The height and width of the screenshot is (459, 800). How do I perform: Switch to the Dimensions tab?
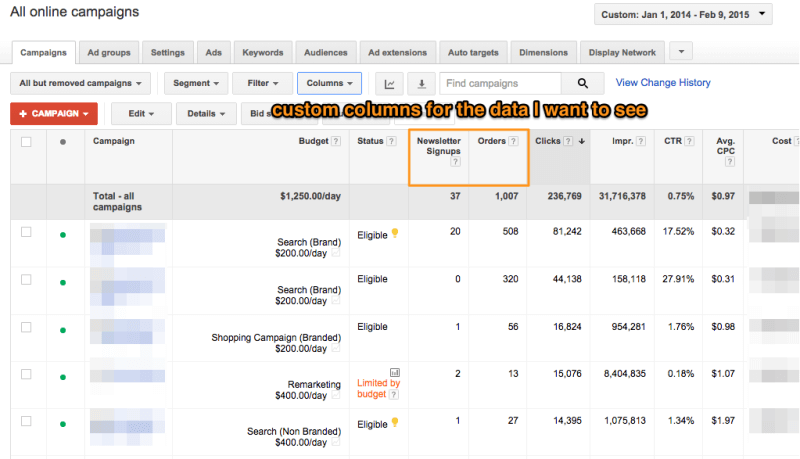[543, 53]
